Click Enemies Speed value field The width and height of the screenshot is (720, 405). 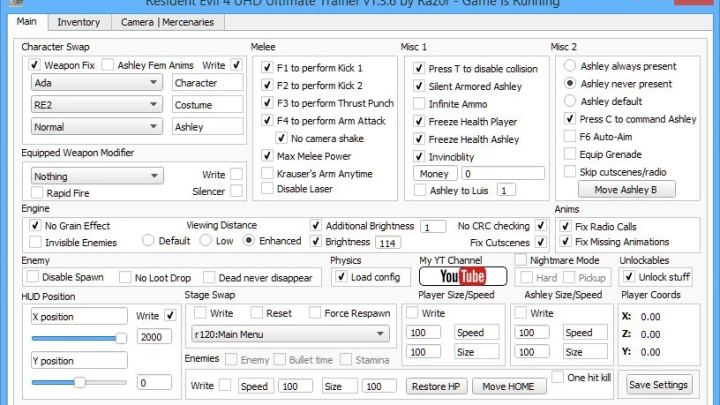click(295, 386)
